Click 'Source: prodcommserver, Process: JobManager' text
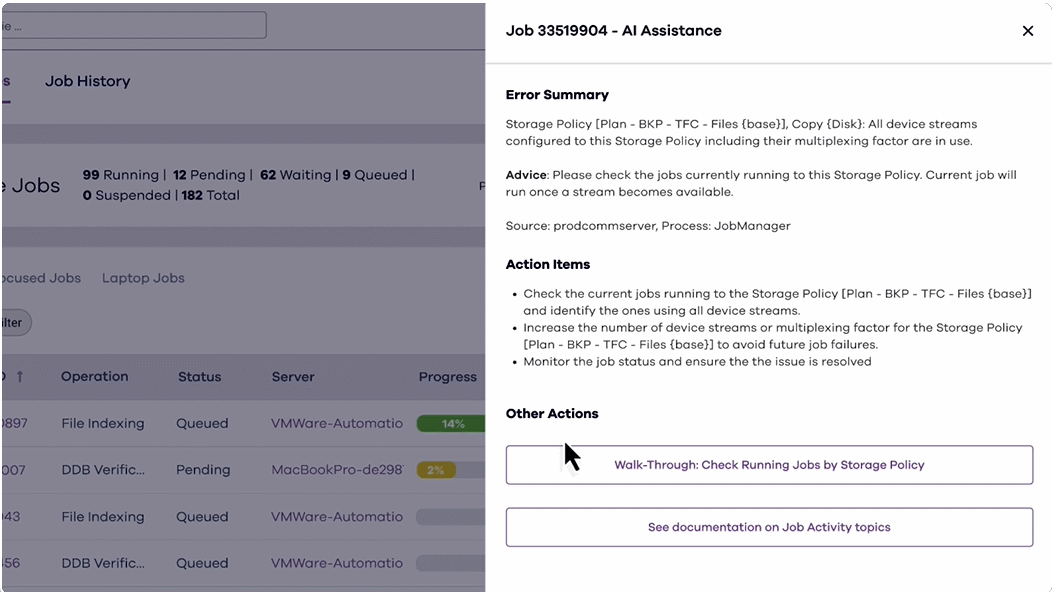The image size is (1052, 592). 648,226
